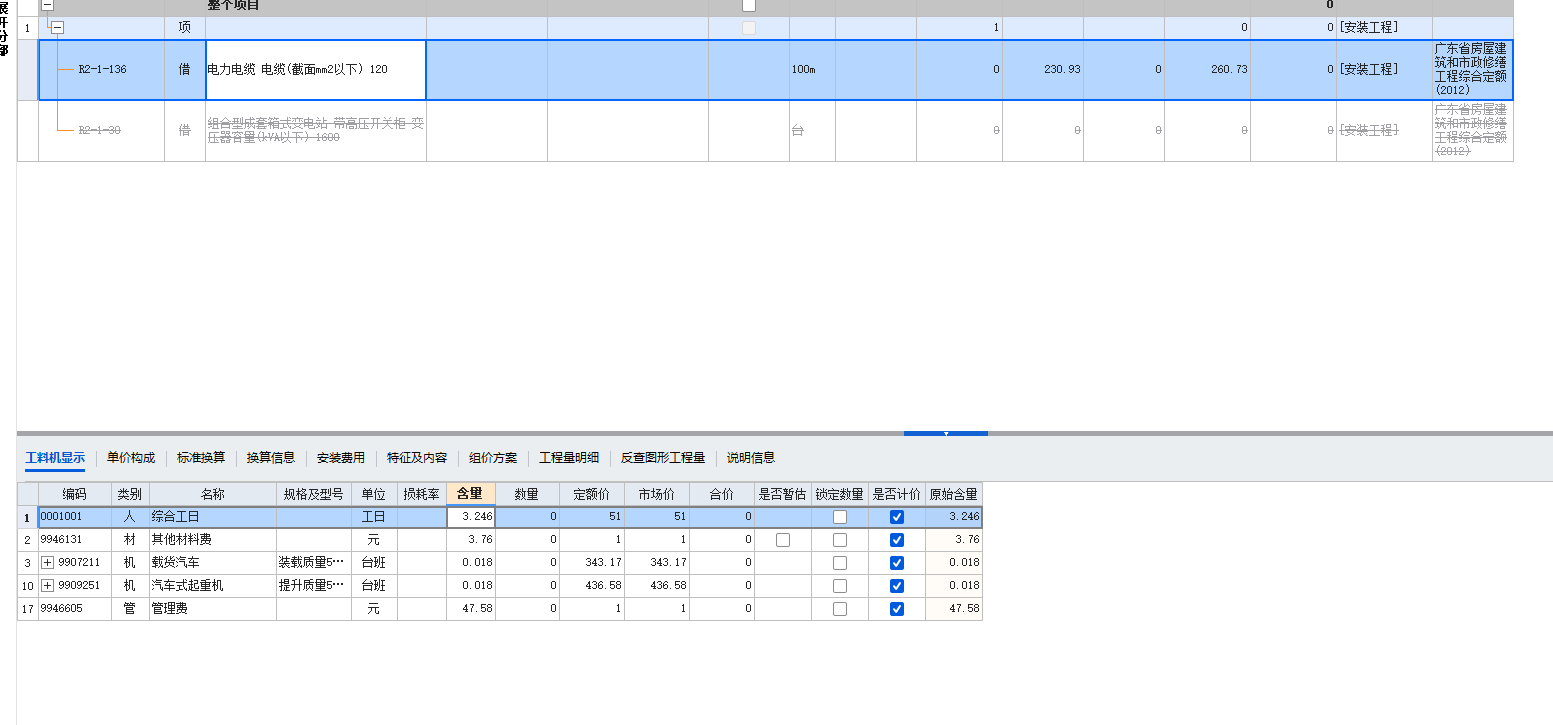Image resolution: width=1553 pixels, height=725 pixels.
Task: Click the 含量 column header
Action: tap(471, 494)
